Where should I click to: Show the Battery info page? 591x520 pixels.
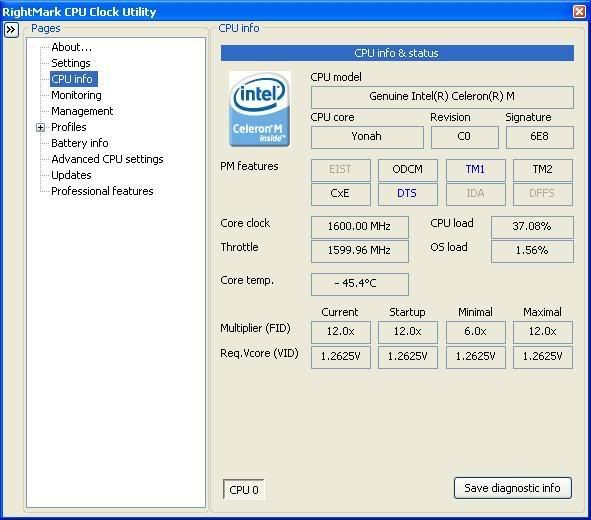click(x=80, y=143)
